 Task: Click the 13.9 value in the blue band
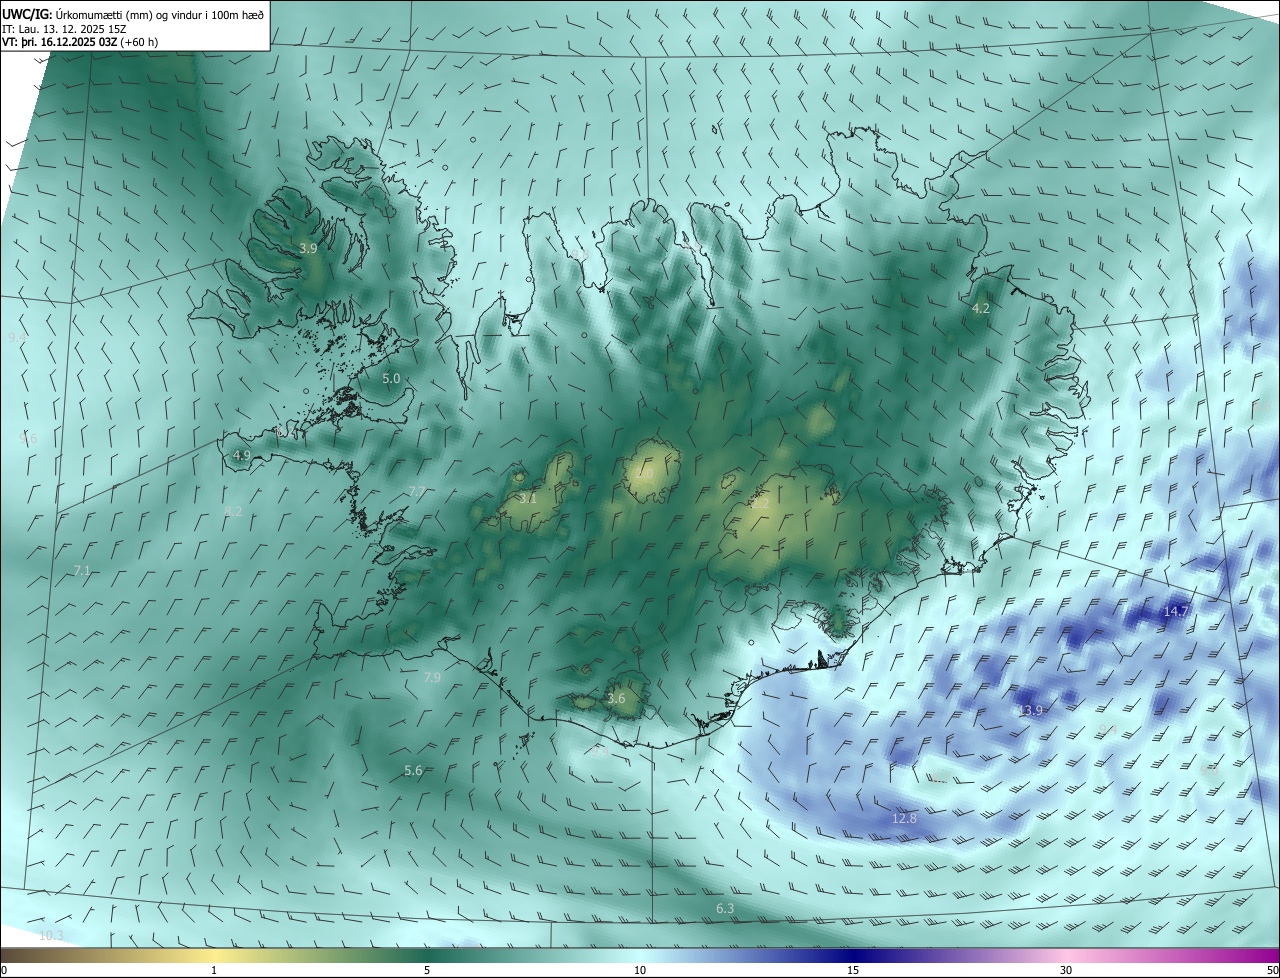coord(1031,710)
